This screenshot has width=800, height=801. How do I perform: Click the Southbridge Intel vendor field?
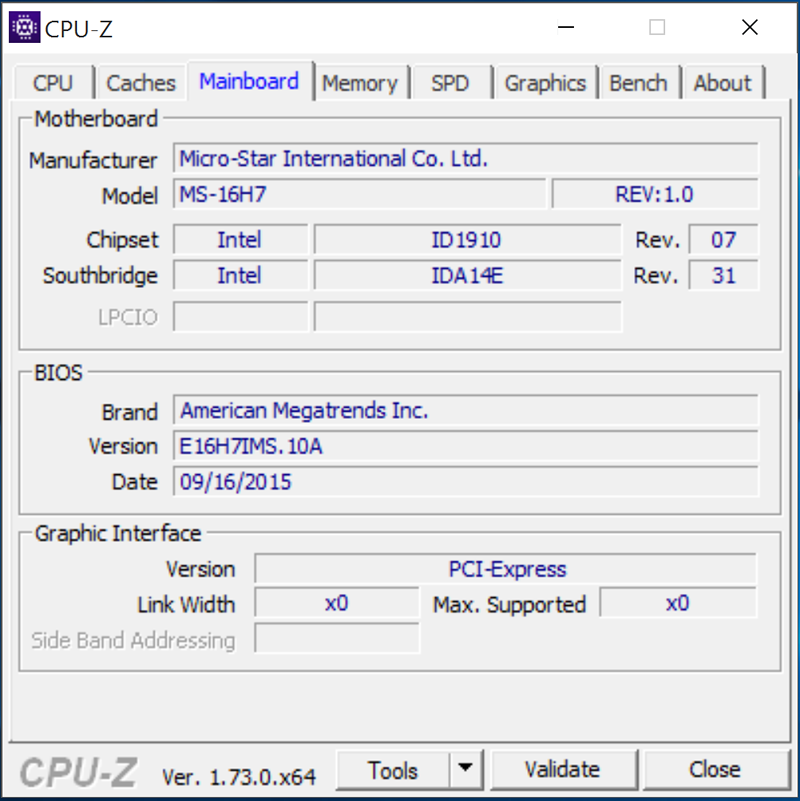click(241, 275)
